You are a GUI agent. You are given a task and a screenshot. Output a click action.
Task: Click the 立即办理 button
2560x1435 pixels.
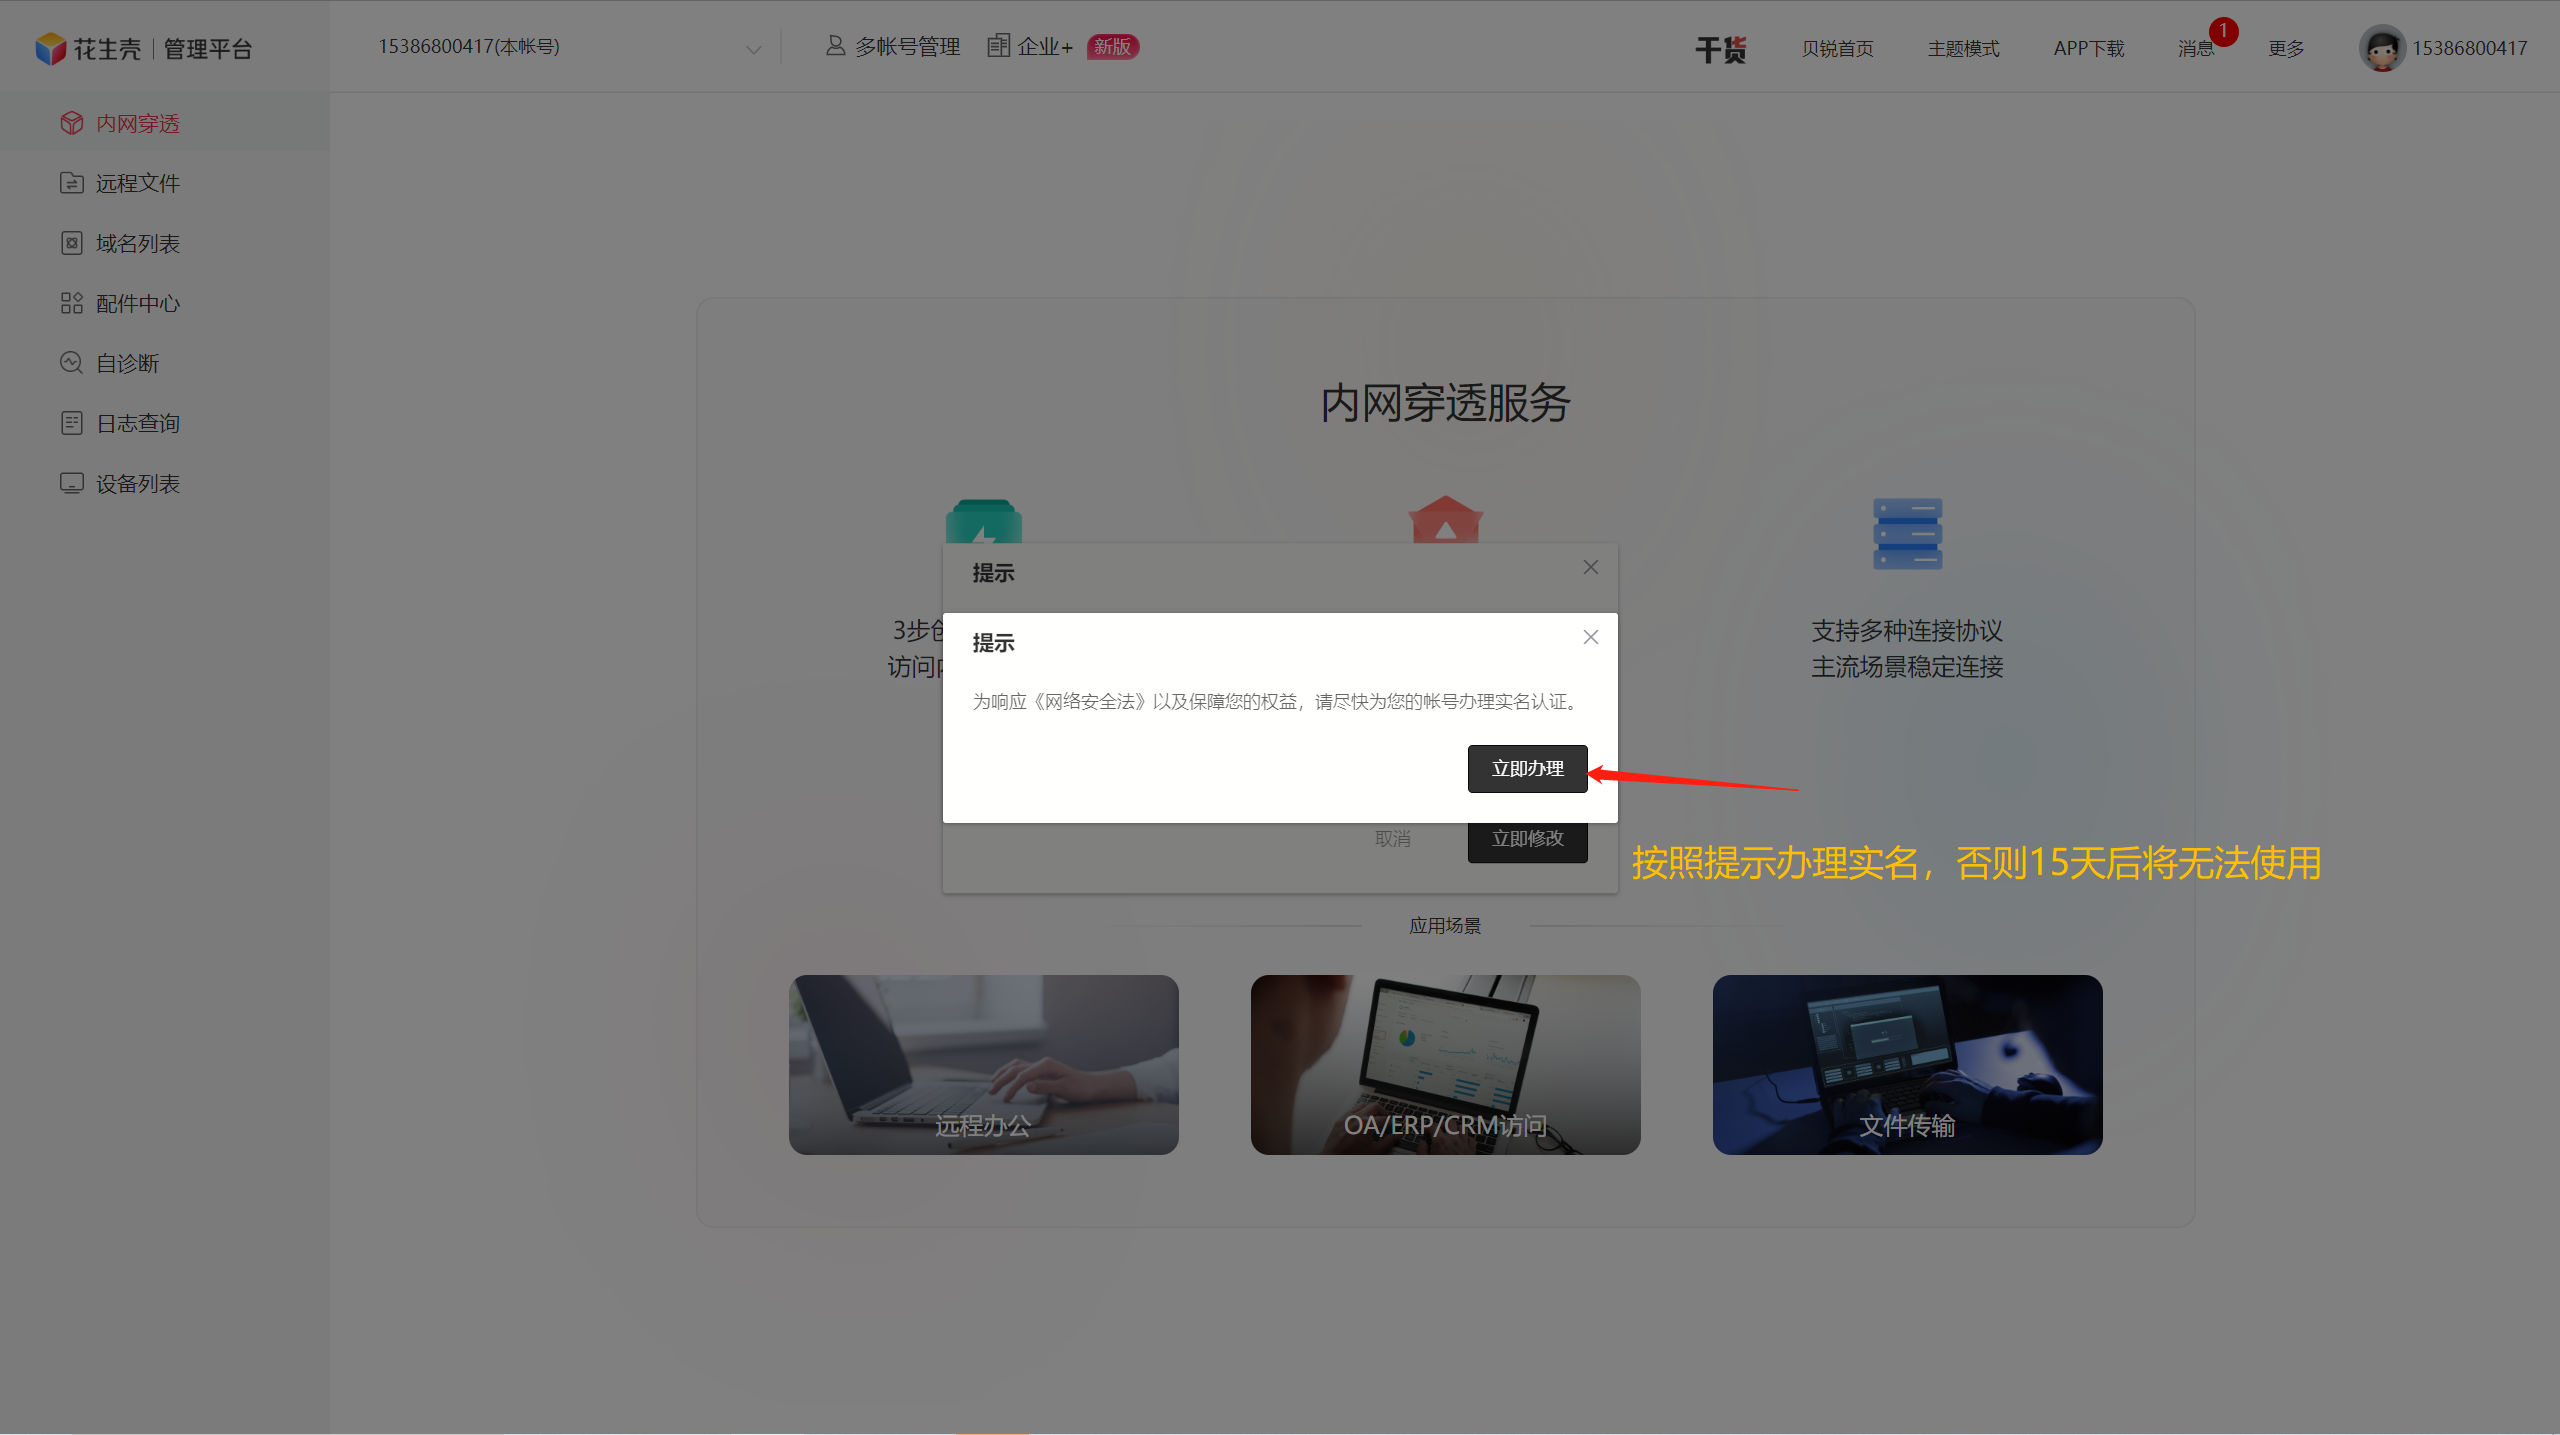click(x=1527, y=768)
